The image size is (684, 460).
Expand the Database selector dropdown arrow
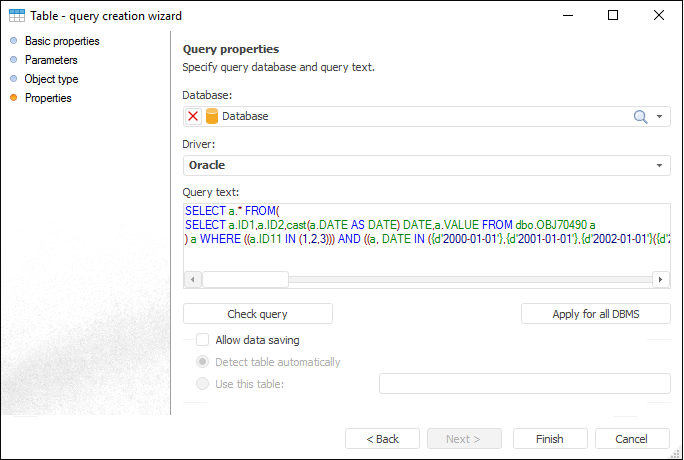click(x=660, y=116)
